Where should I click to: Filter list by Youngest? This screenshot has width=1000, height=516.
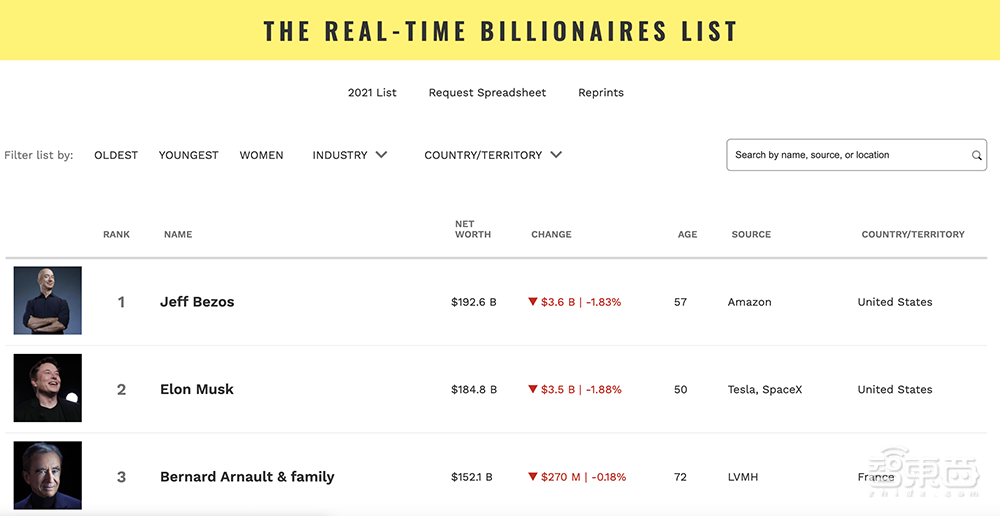tap(188, 155)
